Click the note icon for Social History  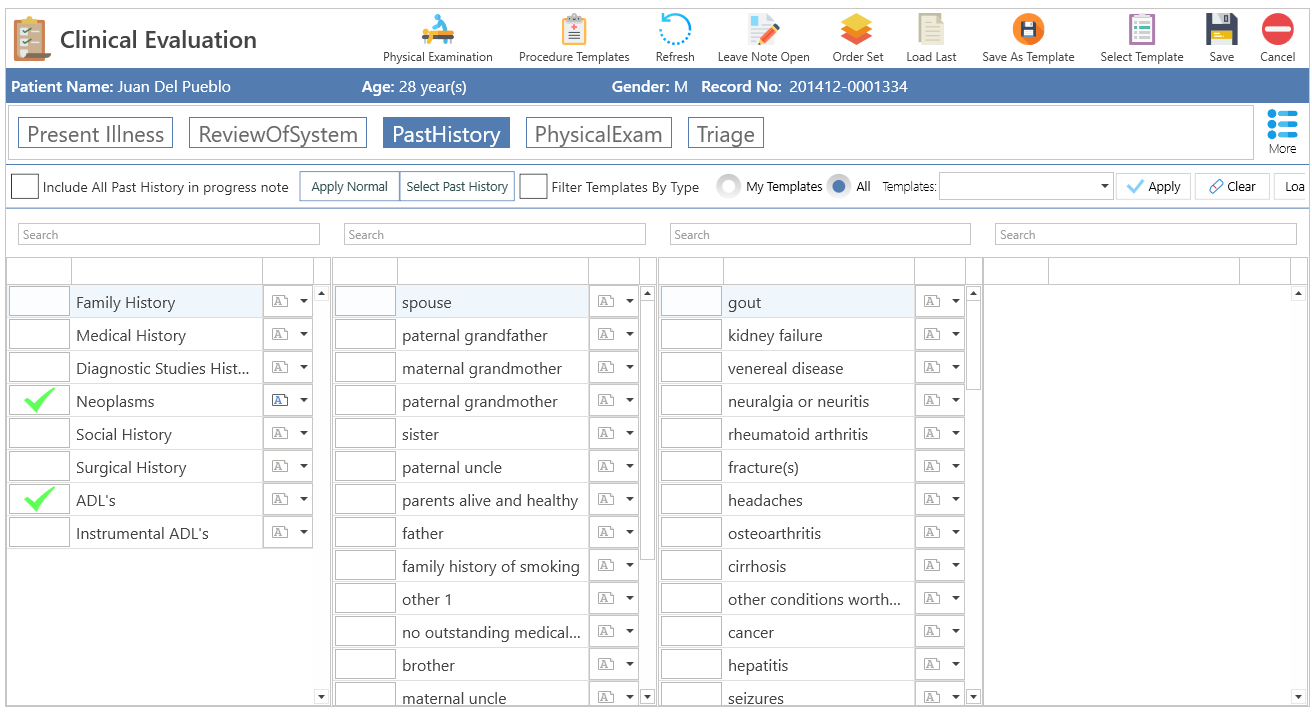[x=280, y=434]
